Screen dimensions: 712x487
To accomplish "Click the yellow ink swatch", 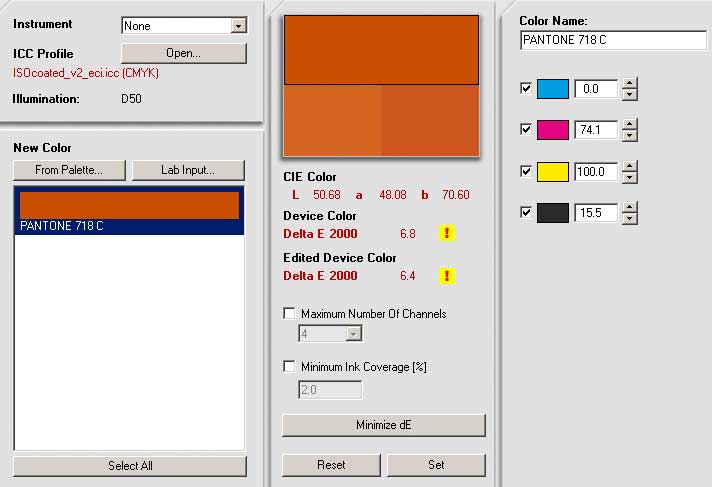I will (553, 172).
